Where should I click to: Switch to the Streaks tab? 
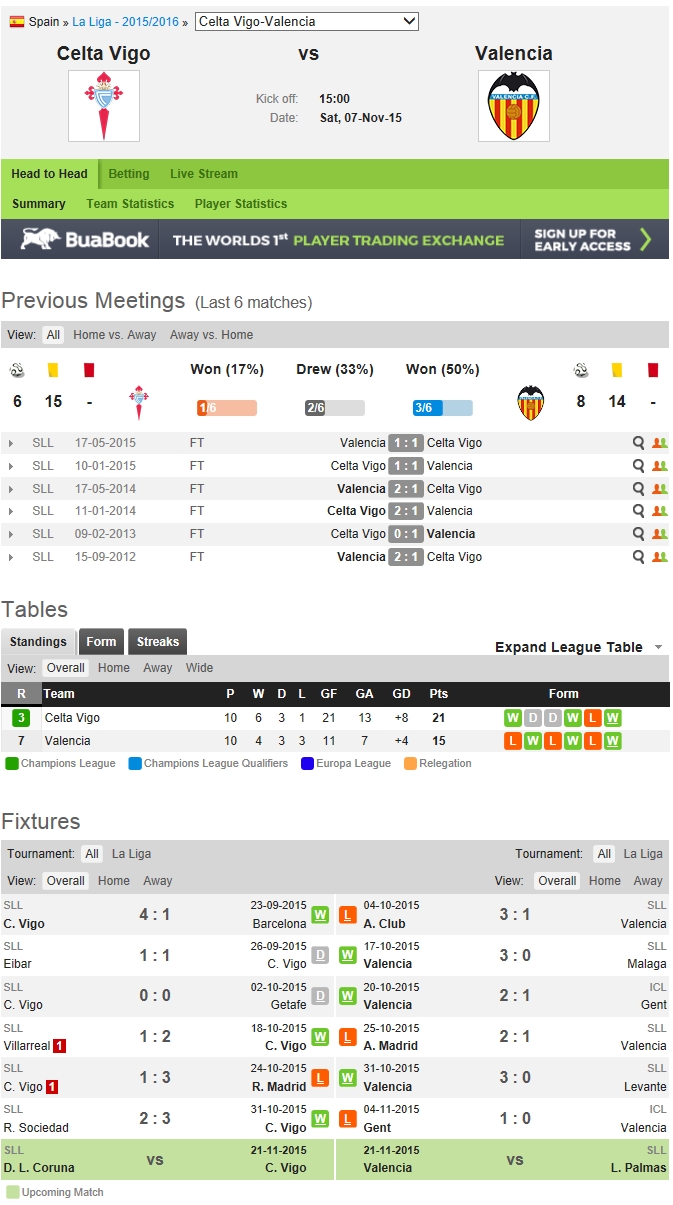(x=157, y=642)
